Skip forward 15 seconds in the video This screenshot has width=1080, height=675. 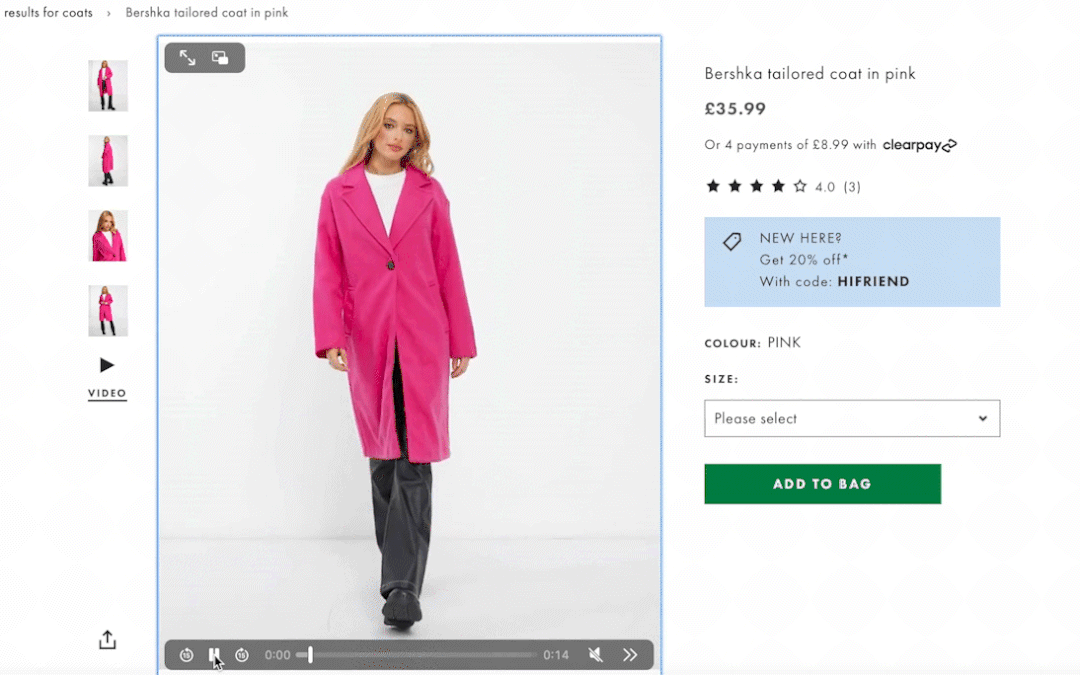[x=242, y=655]
